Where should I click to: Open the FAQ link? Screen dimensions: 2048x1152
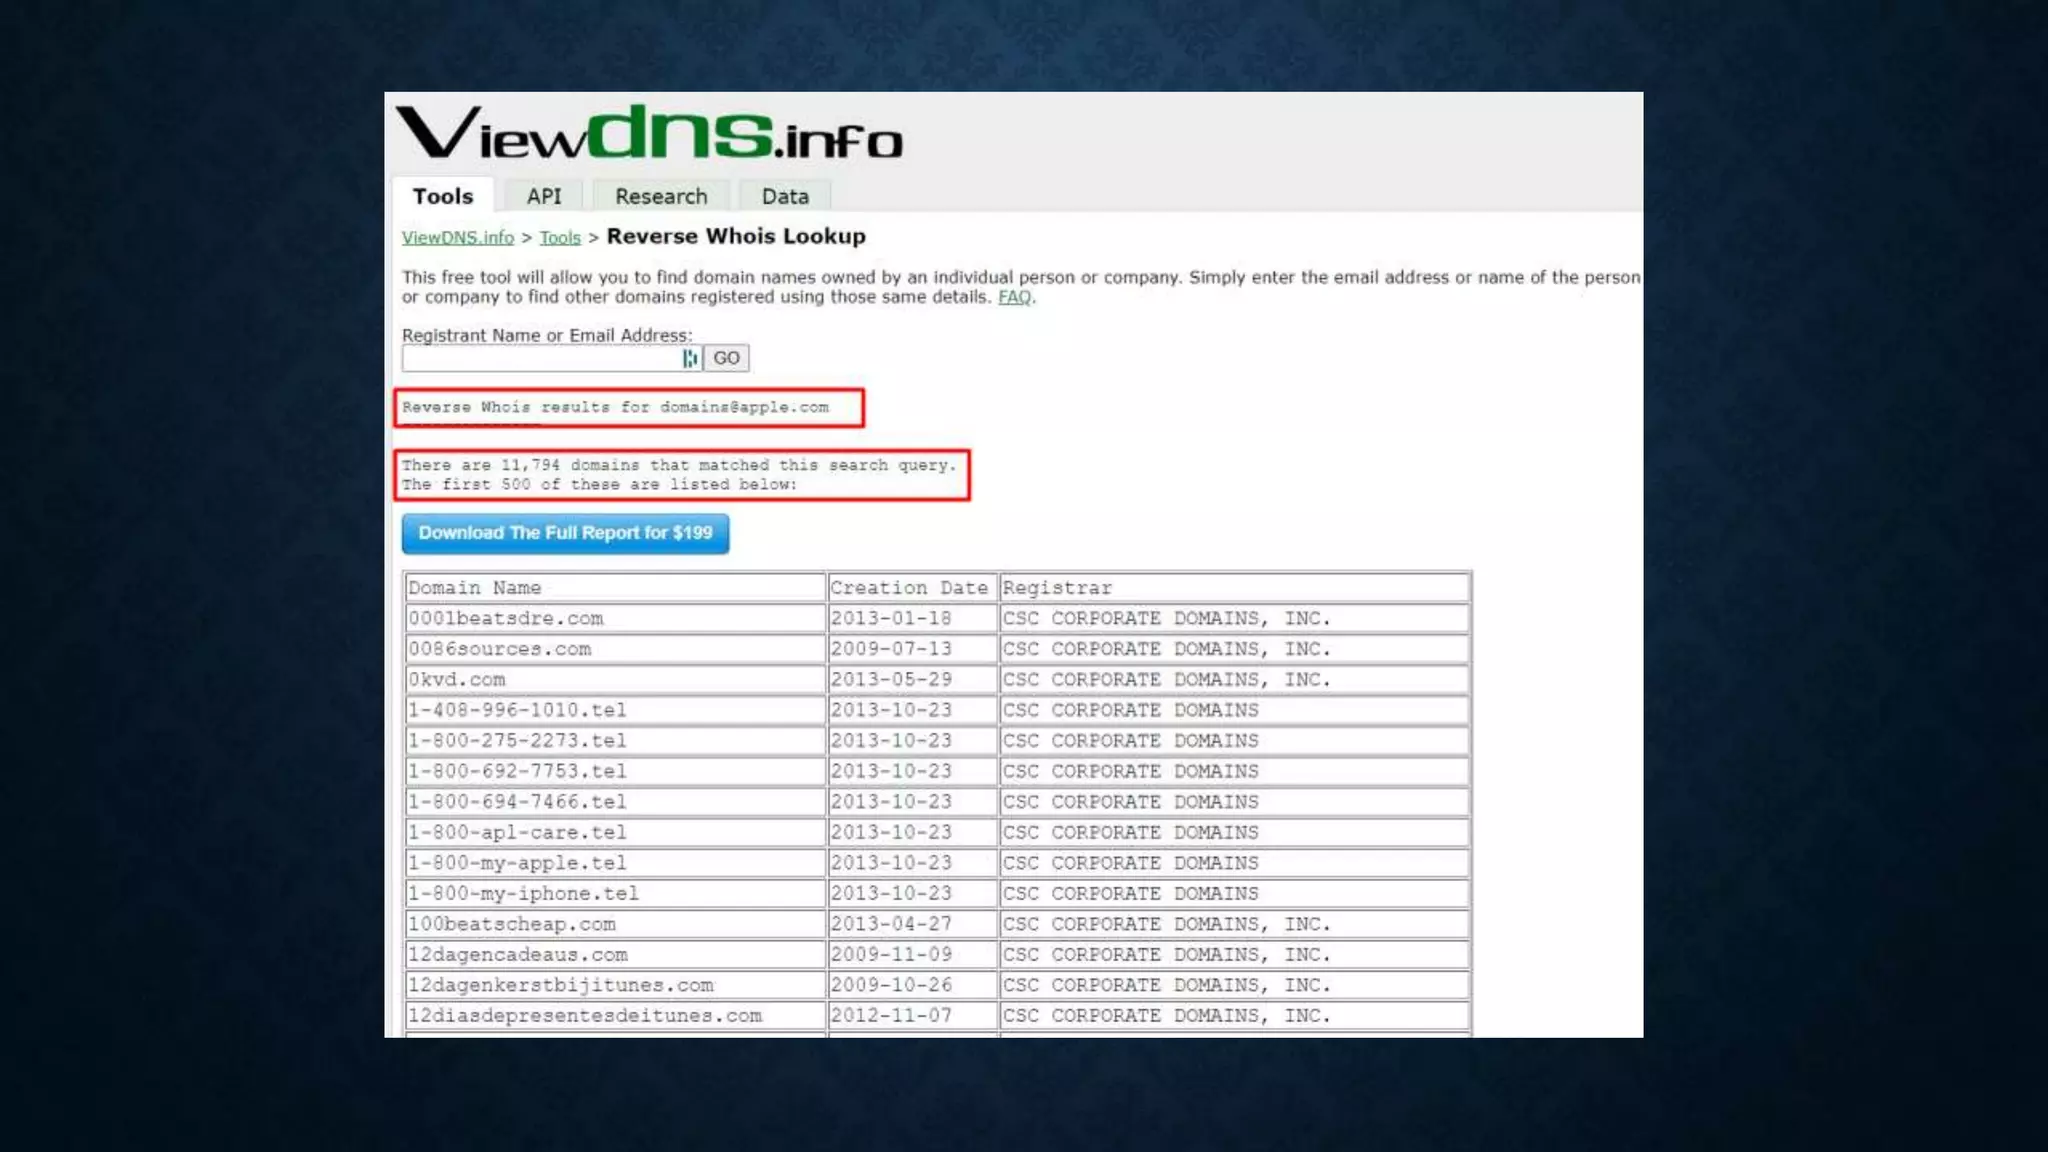pyautogui.click(x=1013, y=297)
